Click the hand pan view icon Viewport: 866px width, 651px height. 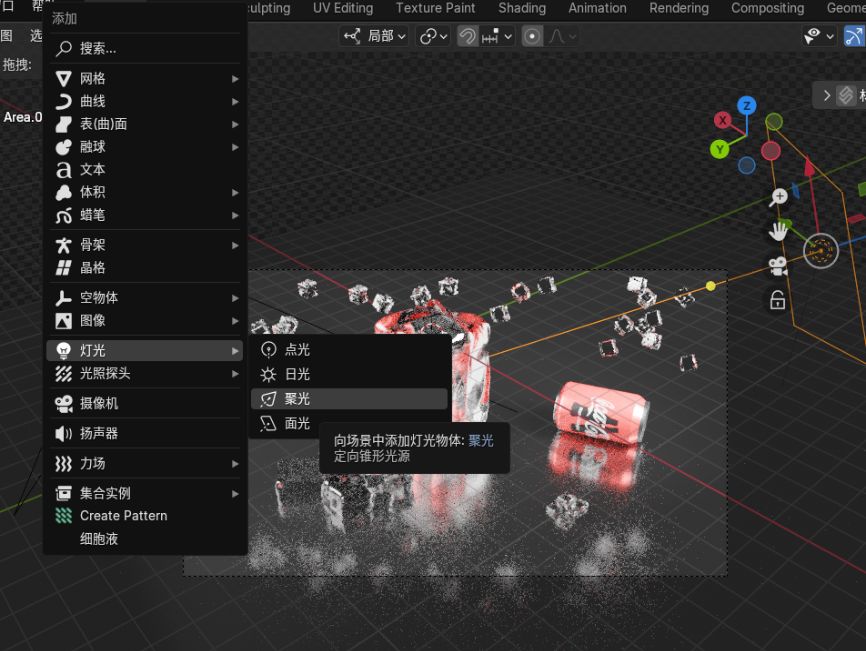point(778,231)
